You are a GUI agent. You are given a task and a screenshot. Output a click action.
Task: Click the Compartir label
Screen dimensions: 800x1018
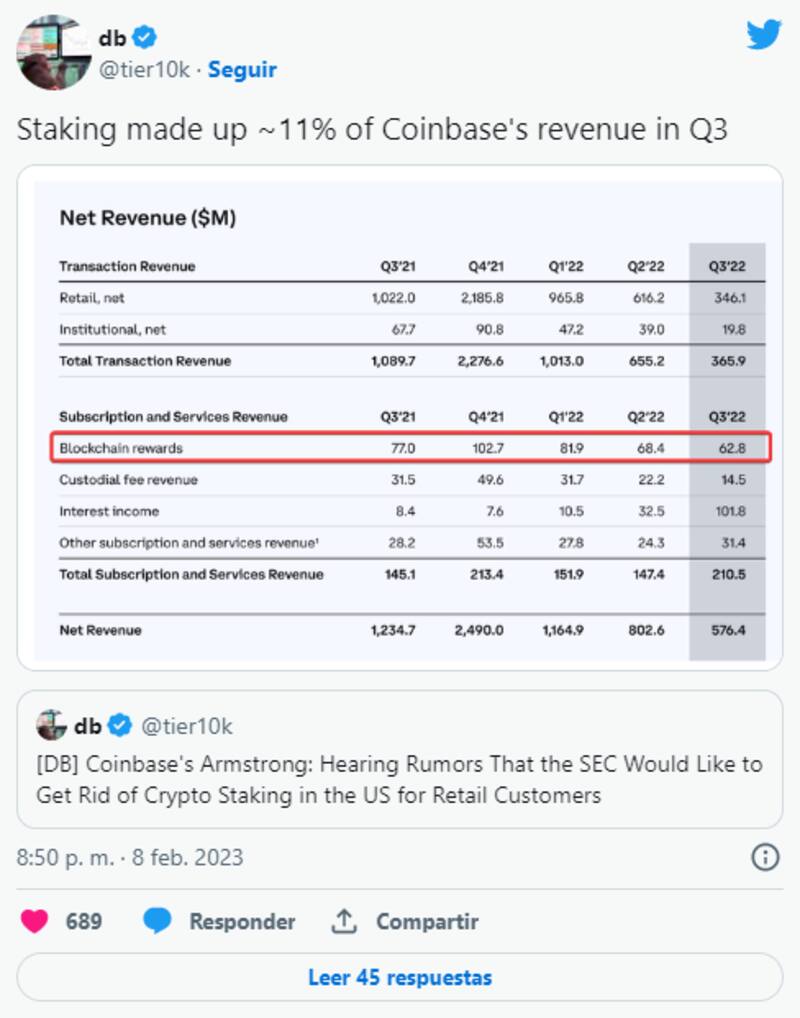427,921
